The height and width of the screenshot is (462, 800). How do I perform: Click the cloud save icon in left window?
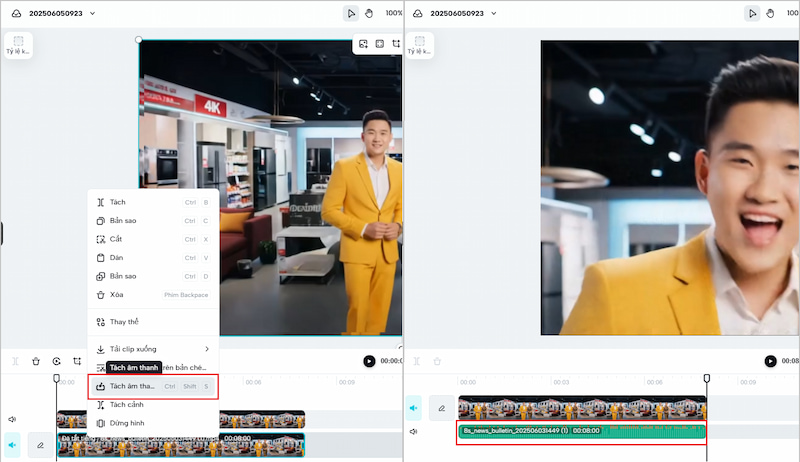click(16, 13)
